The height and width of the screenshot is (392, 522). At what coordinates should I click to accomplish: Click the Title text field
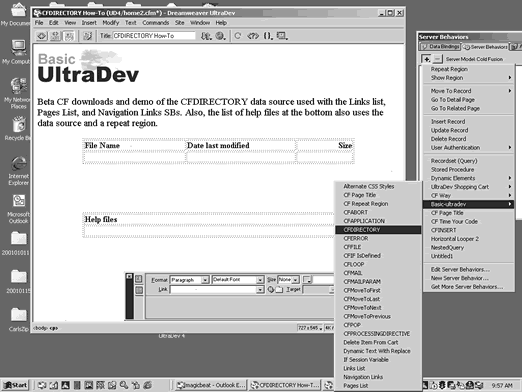[x=154, y=36]
